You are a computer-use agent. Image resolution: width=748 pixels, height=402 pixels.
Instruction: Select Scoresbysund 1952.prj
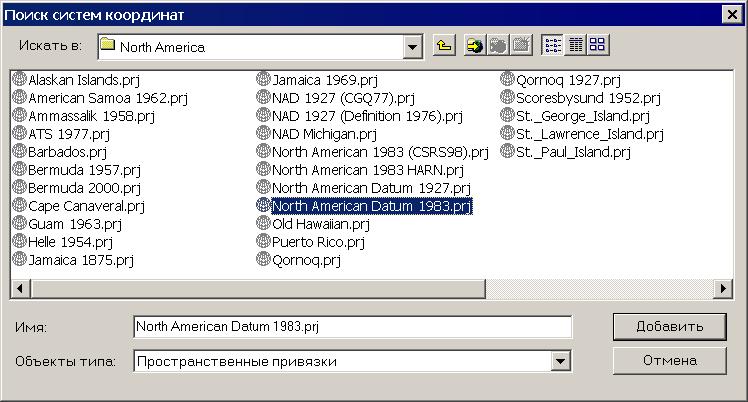(588, 98)
